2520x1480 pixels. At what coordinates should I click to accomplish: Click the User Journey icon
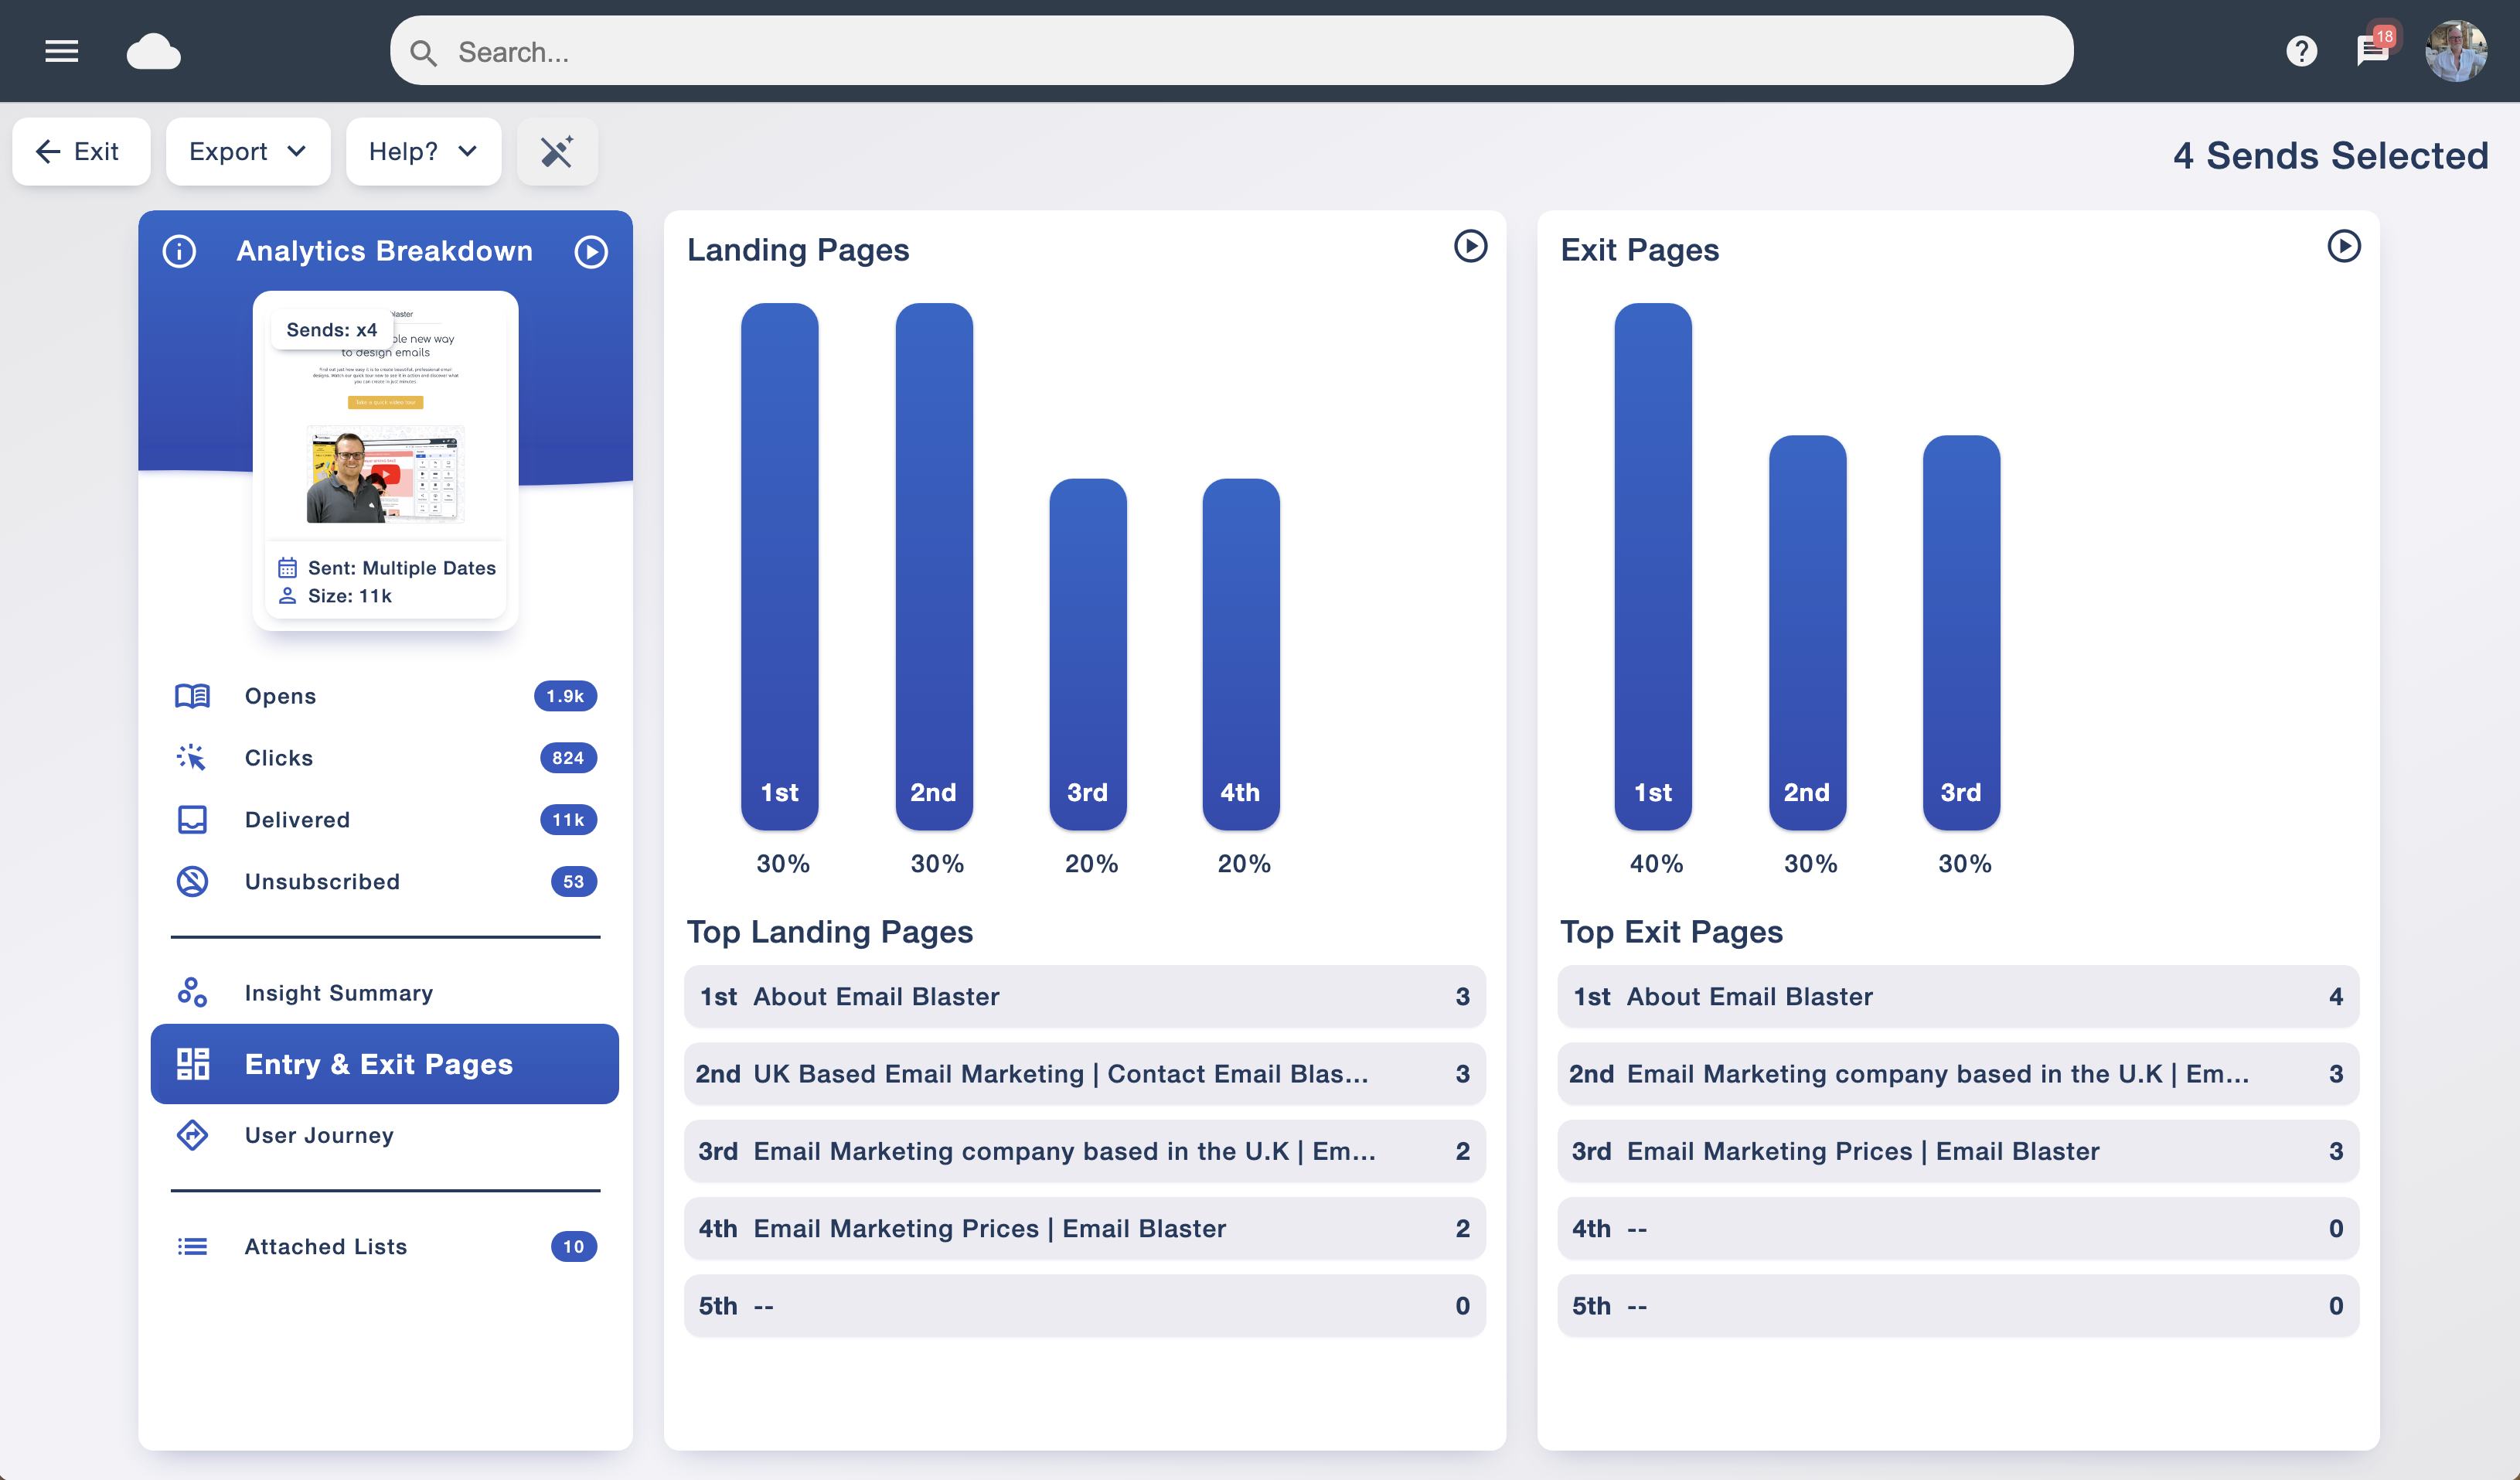tap(192, 1135)
